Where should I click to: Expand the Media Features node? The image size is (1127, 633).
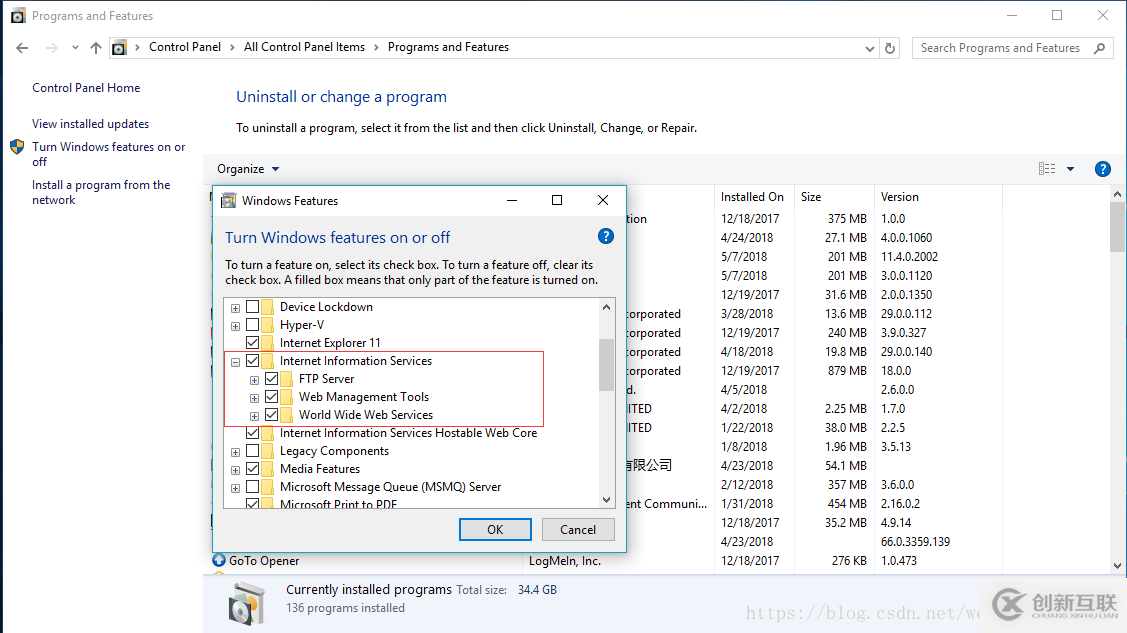[x=235, y=470]
